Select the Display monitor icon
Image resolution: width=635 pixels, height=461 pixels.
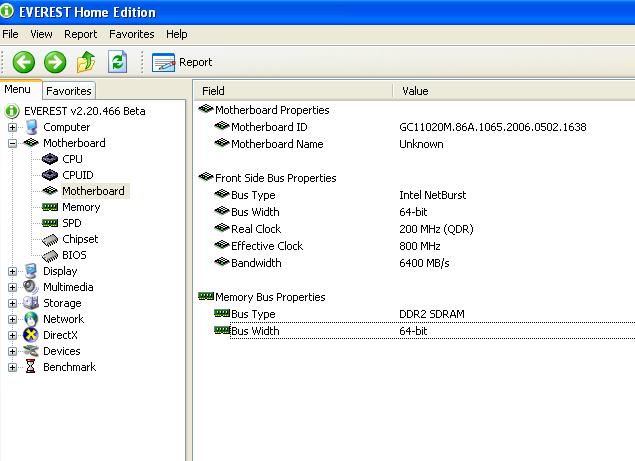[x=31, y=271]
